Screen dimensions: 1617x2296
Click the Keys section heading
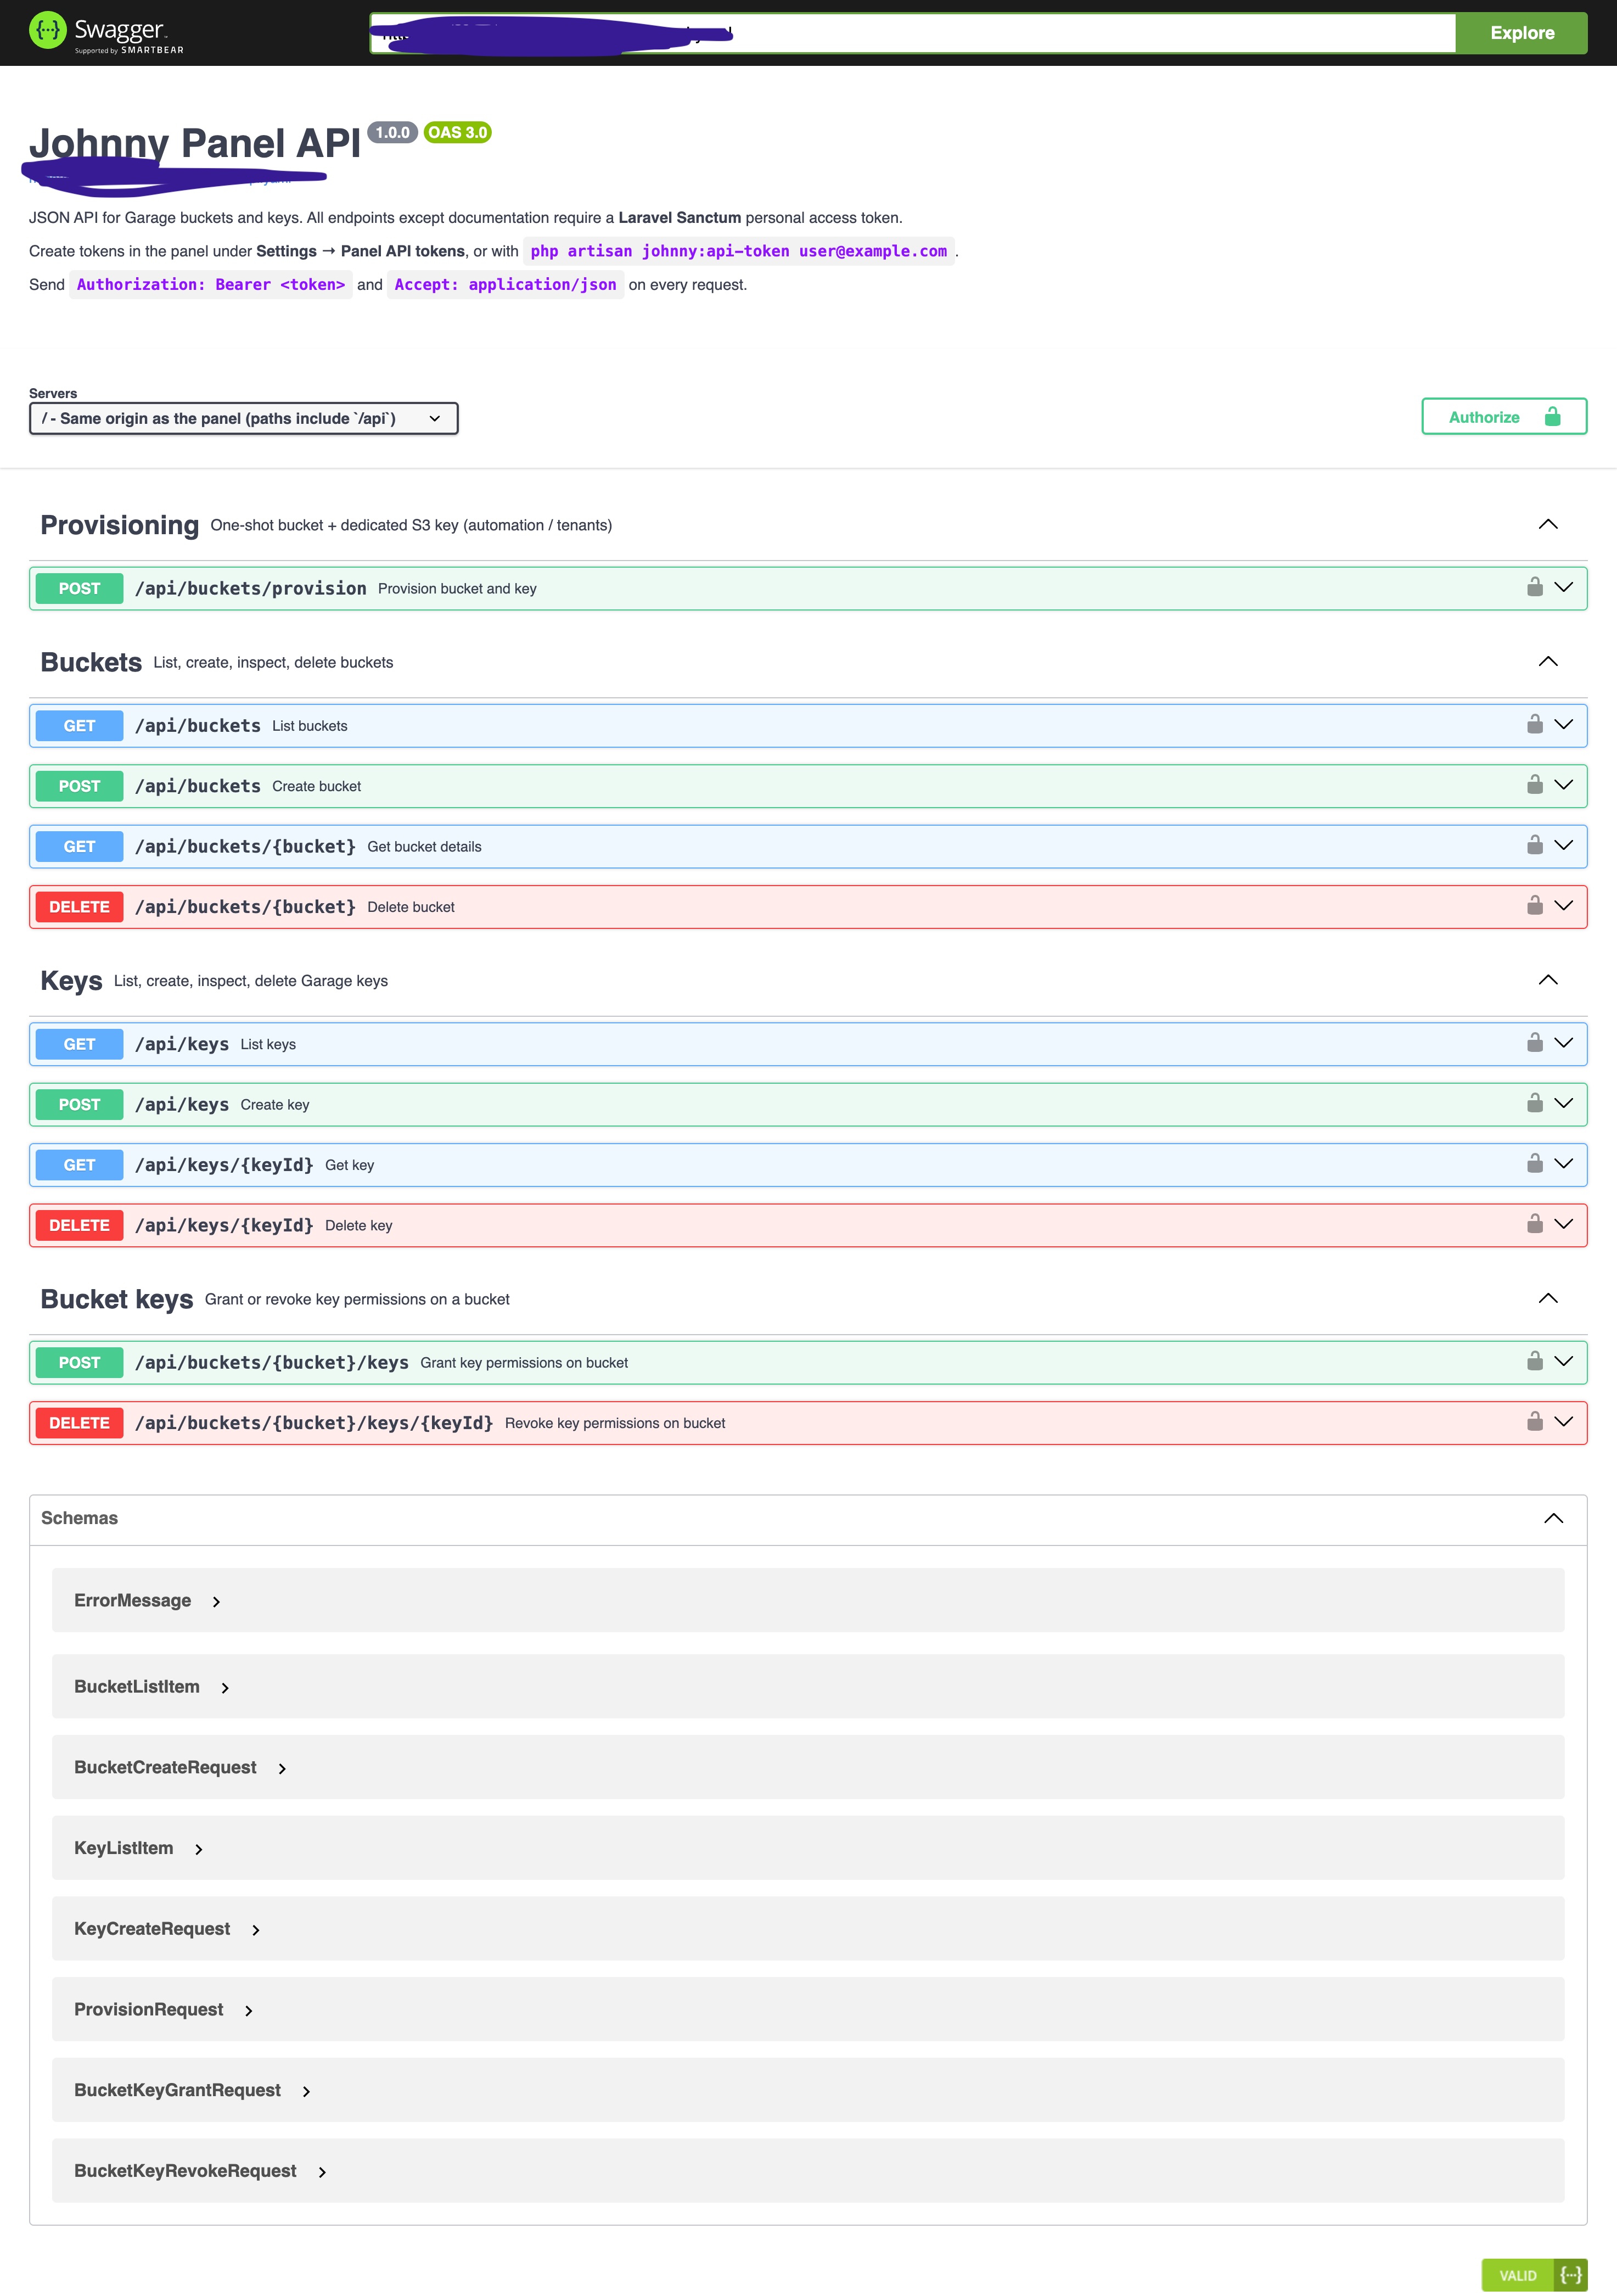pyautogui.click(x=71, y=981)
